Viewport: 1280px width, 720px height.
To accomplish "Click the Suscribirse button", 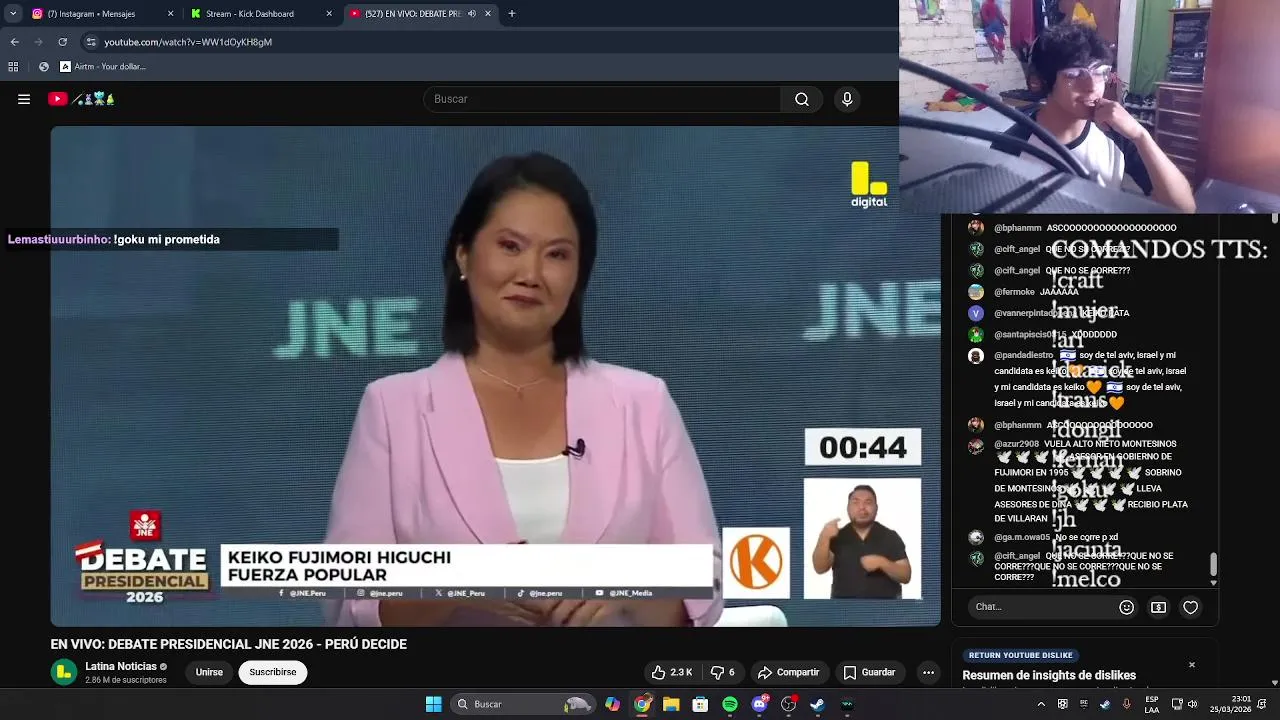I will (273, 672).
